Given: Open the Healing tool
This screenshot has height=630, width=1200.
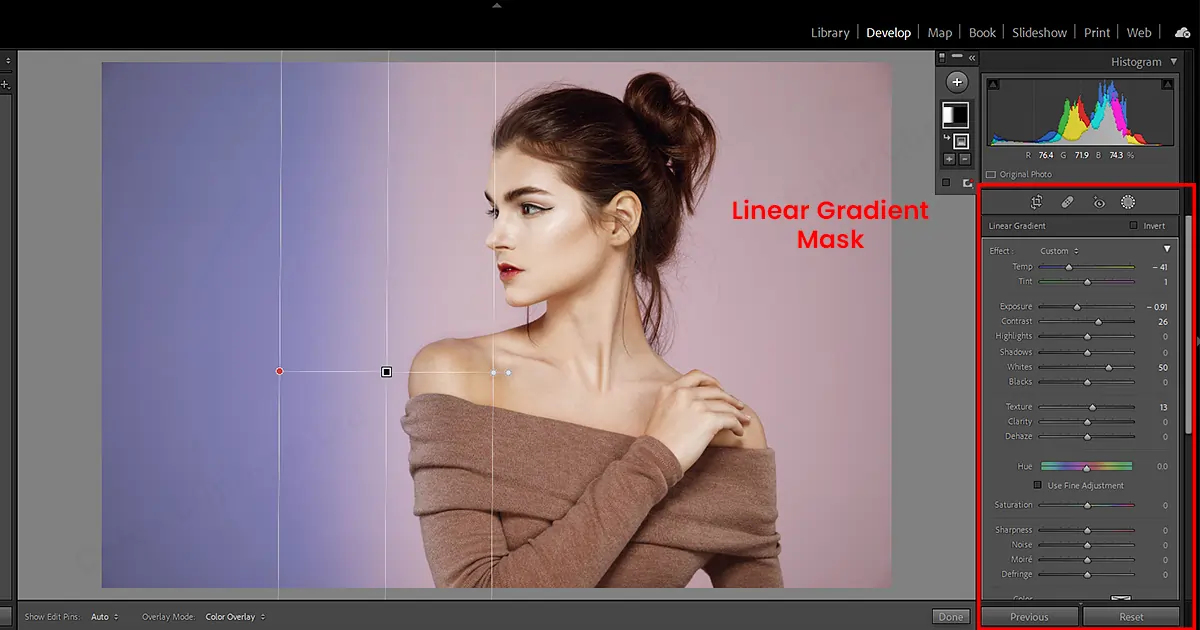Looking at the screenshot, I should pyautogui.click(x=1067, y=201).
